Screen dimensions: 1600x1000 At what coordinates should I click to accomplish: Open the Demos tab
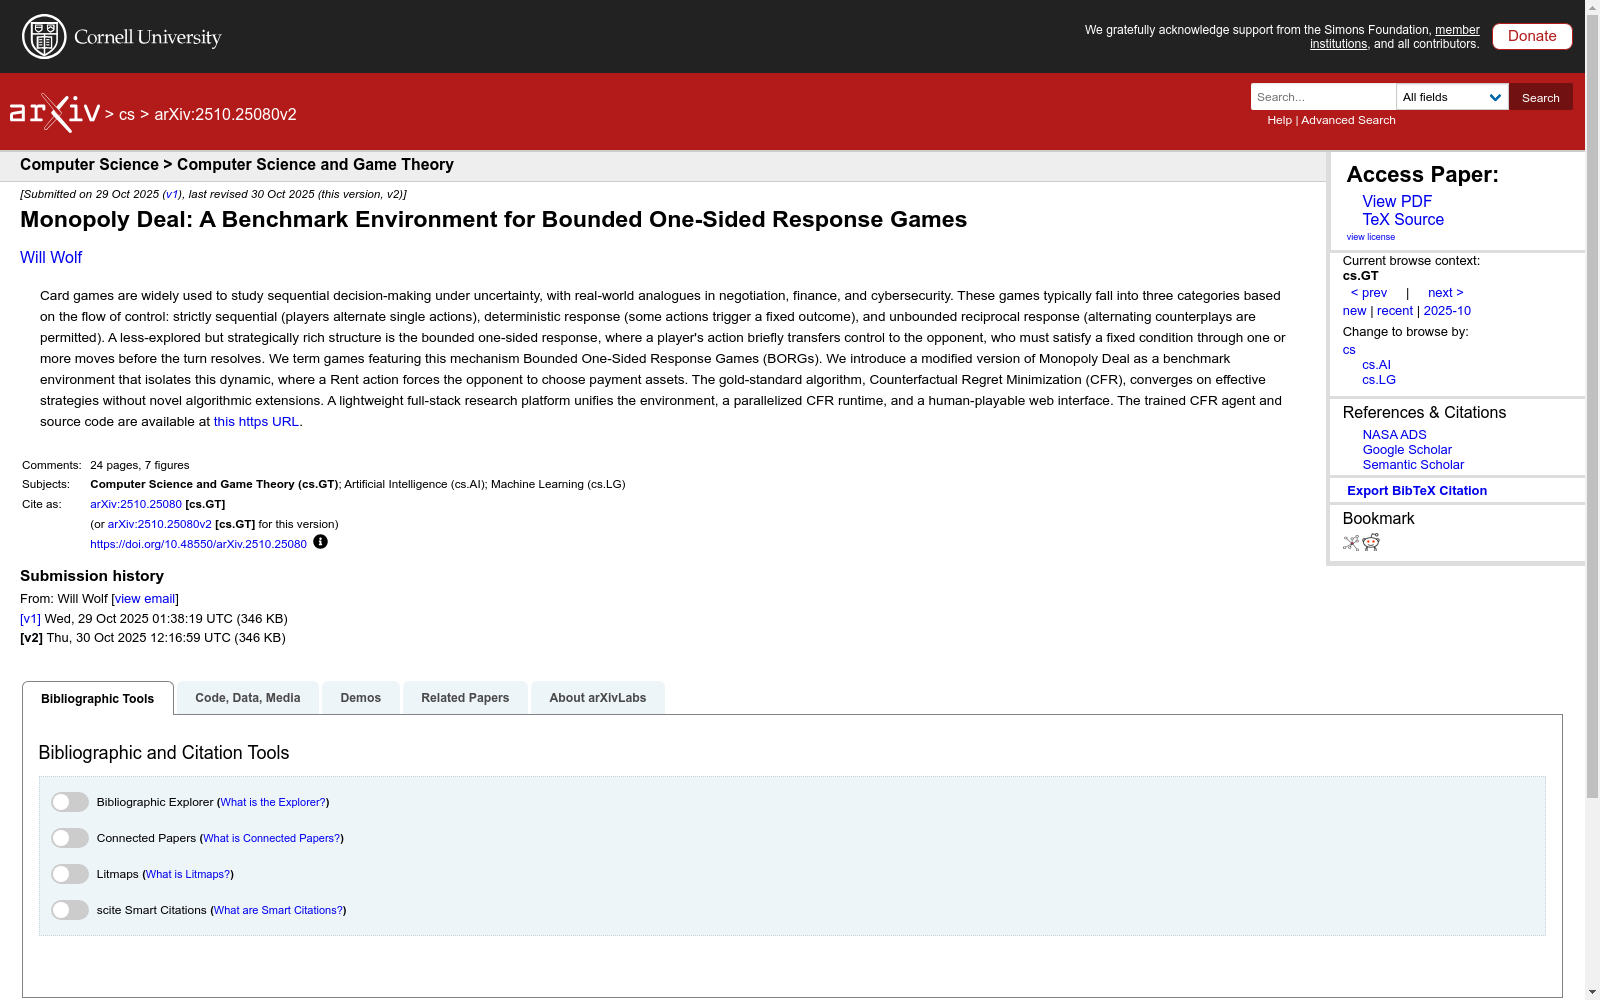[x=361, y=698]
